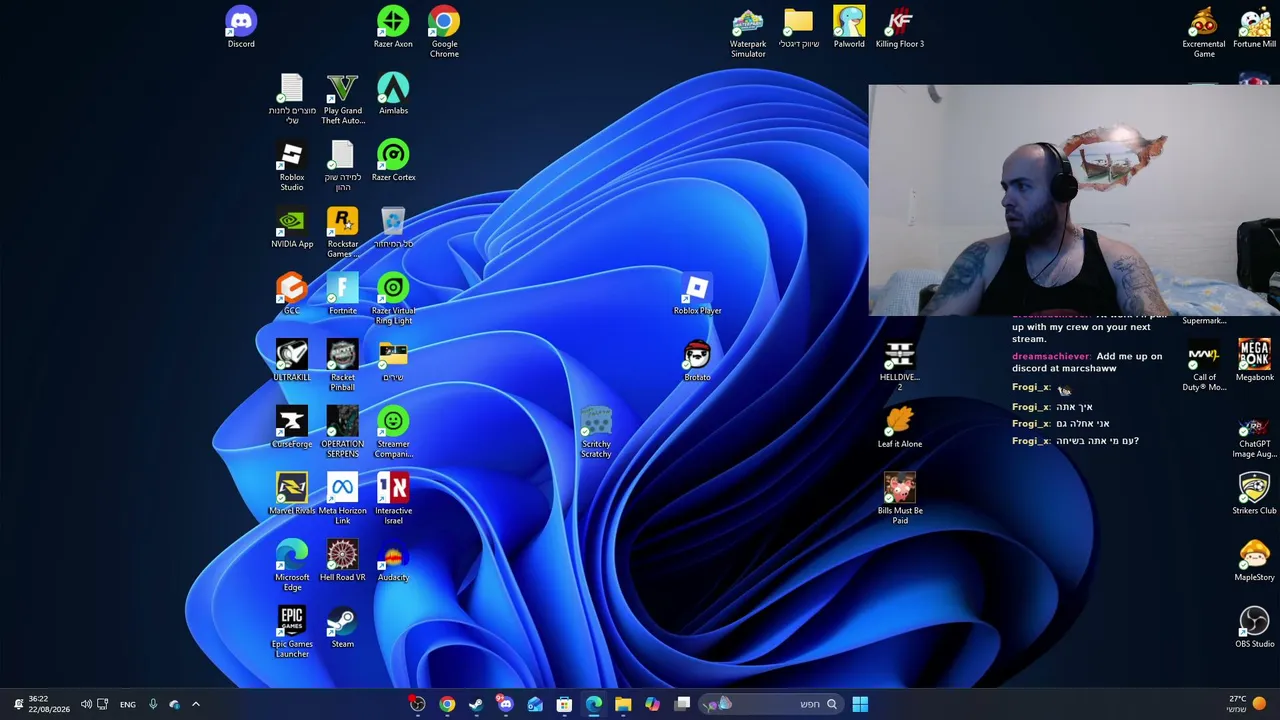Select the Steam desktop shortcut
Screen dimensions: 1280x720
click(x=342, y=628)
